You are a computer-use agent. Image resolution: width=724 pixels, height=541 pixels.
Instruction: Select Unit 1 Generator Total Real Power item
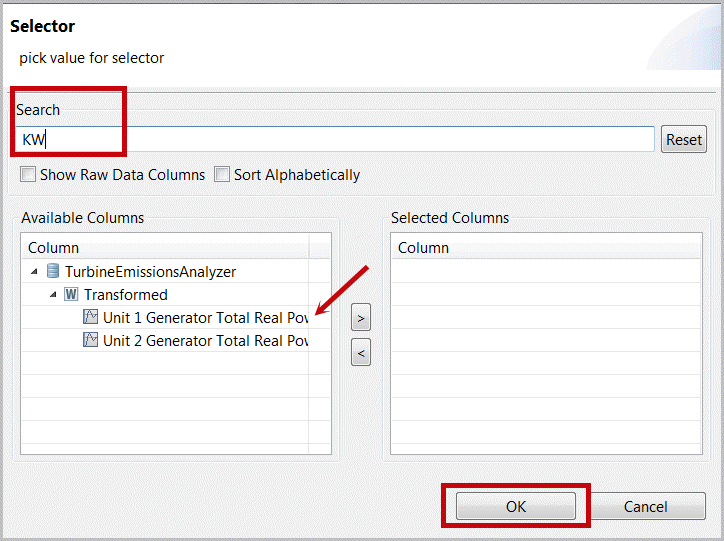point(205,317)
